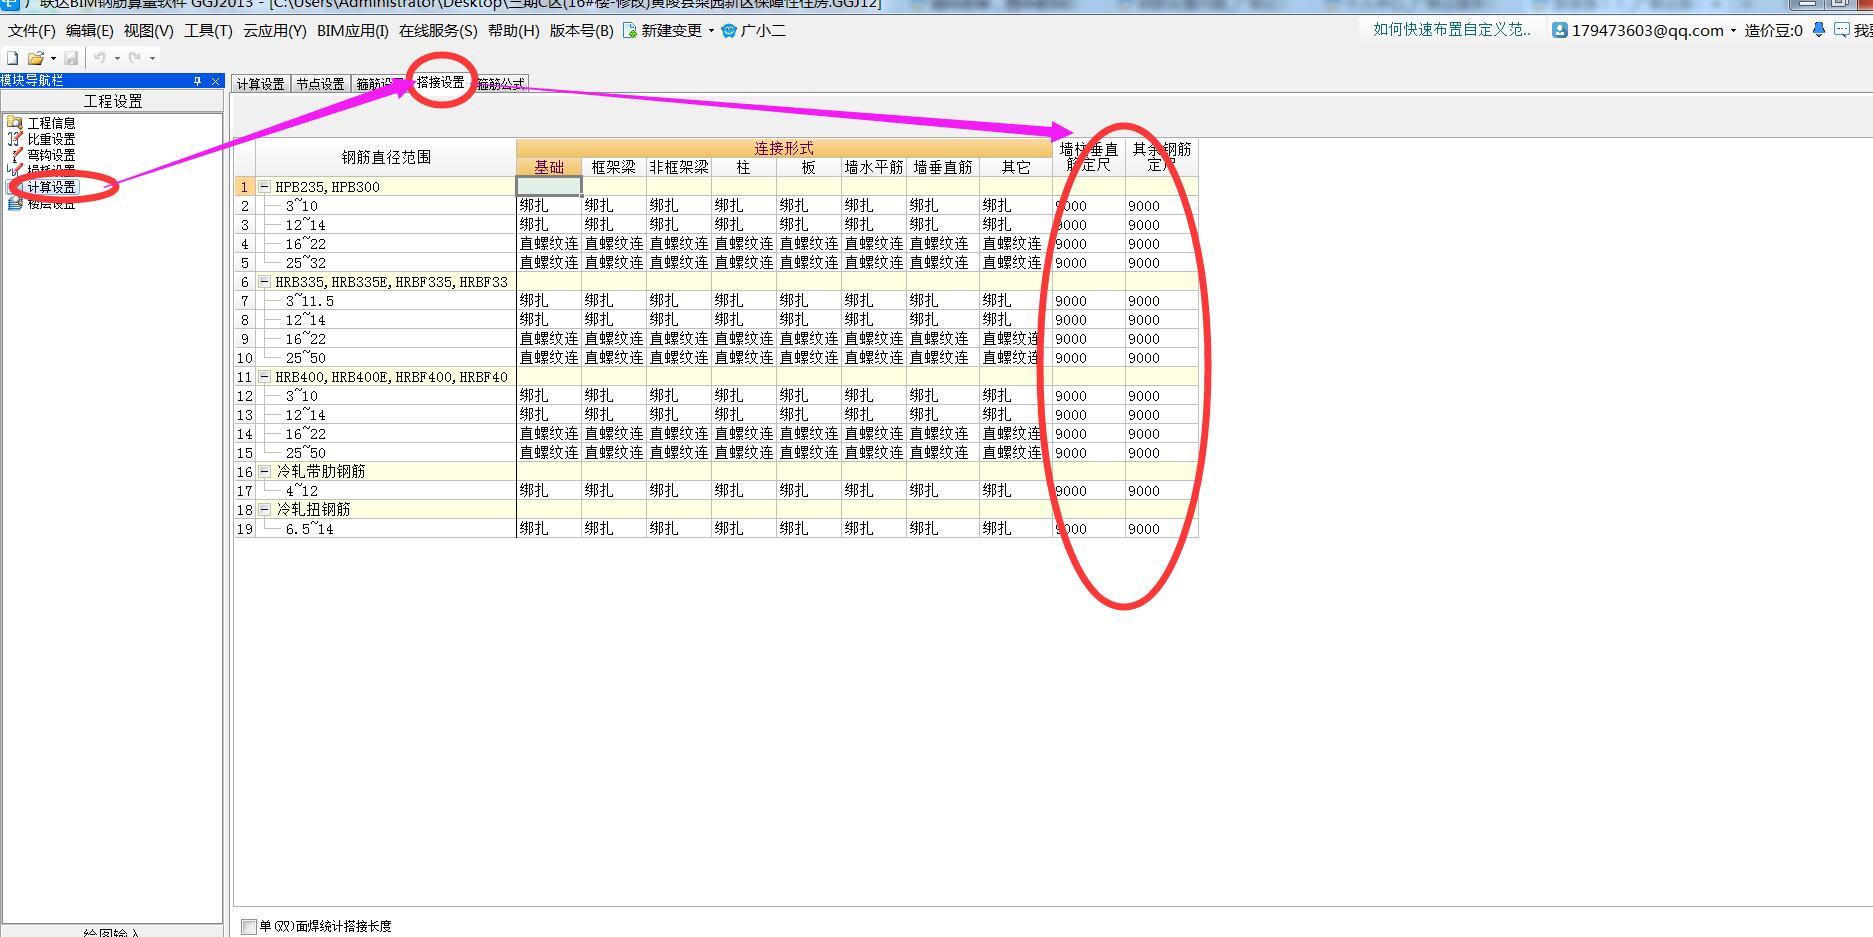Open the 在线服务(S) menu
Image resolution: width=1873 pixels, height=937 pixels.
438,31
